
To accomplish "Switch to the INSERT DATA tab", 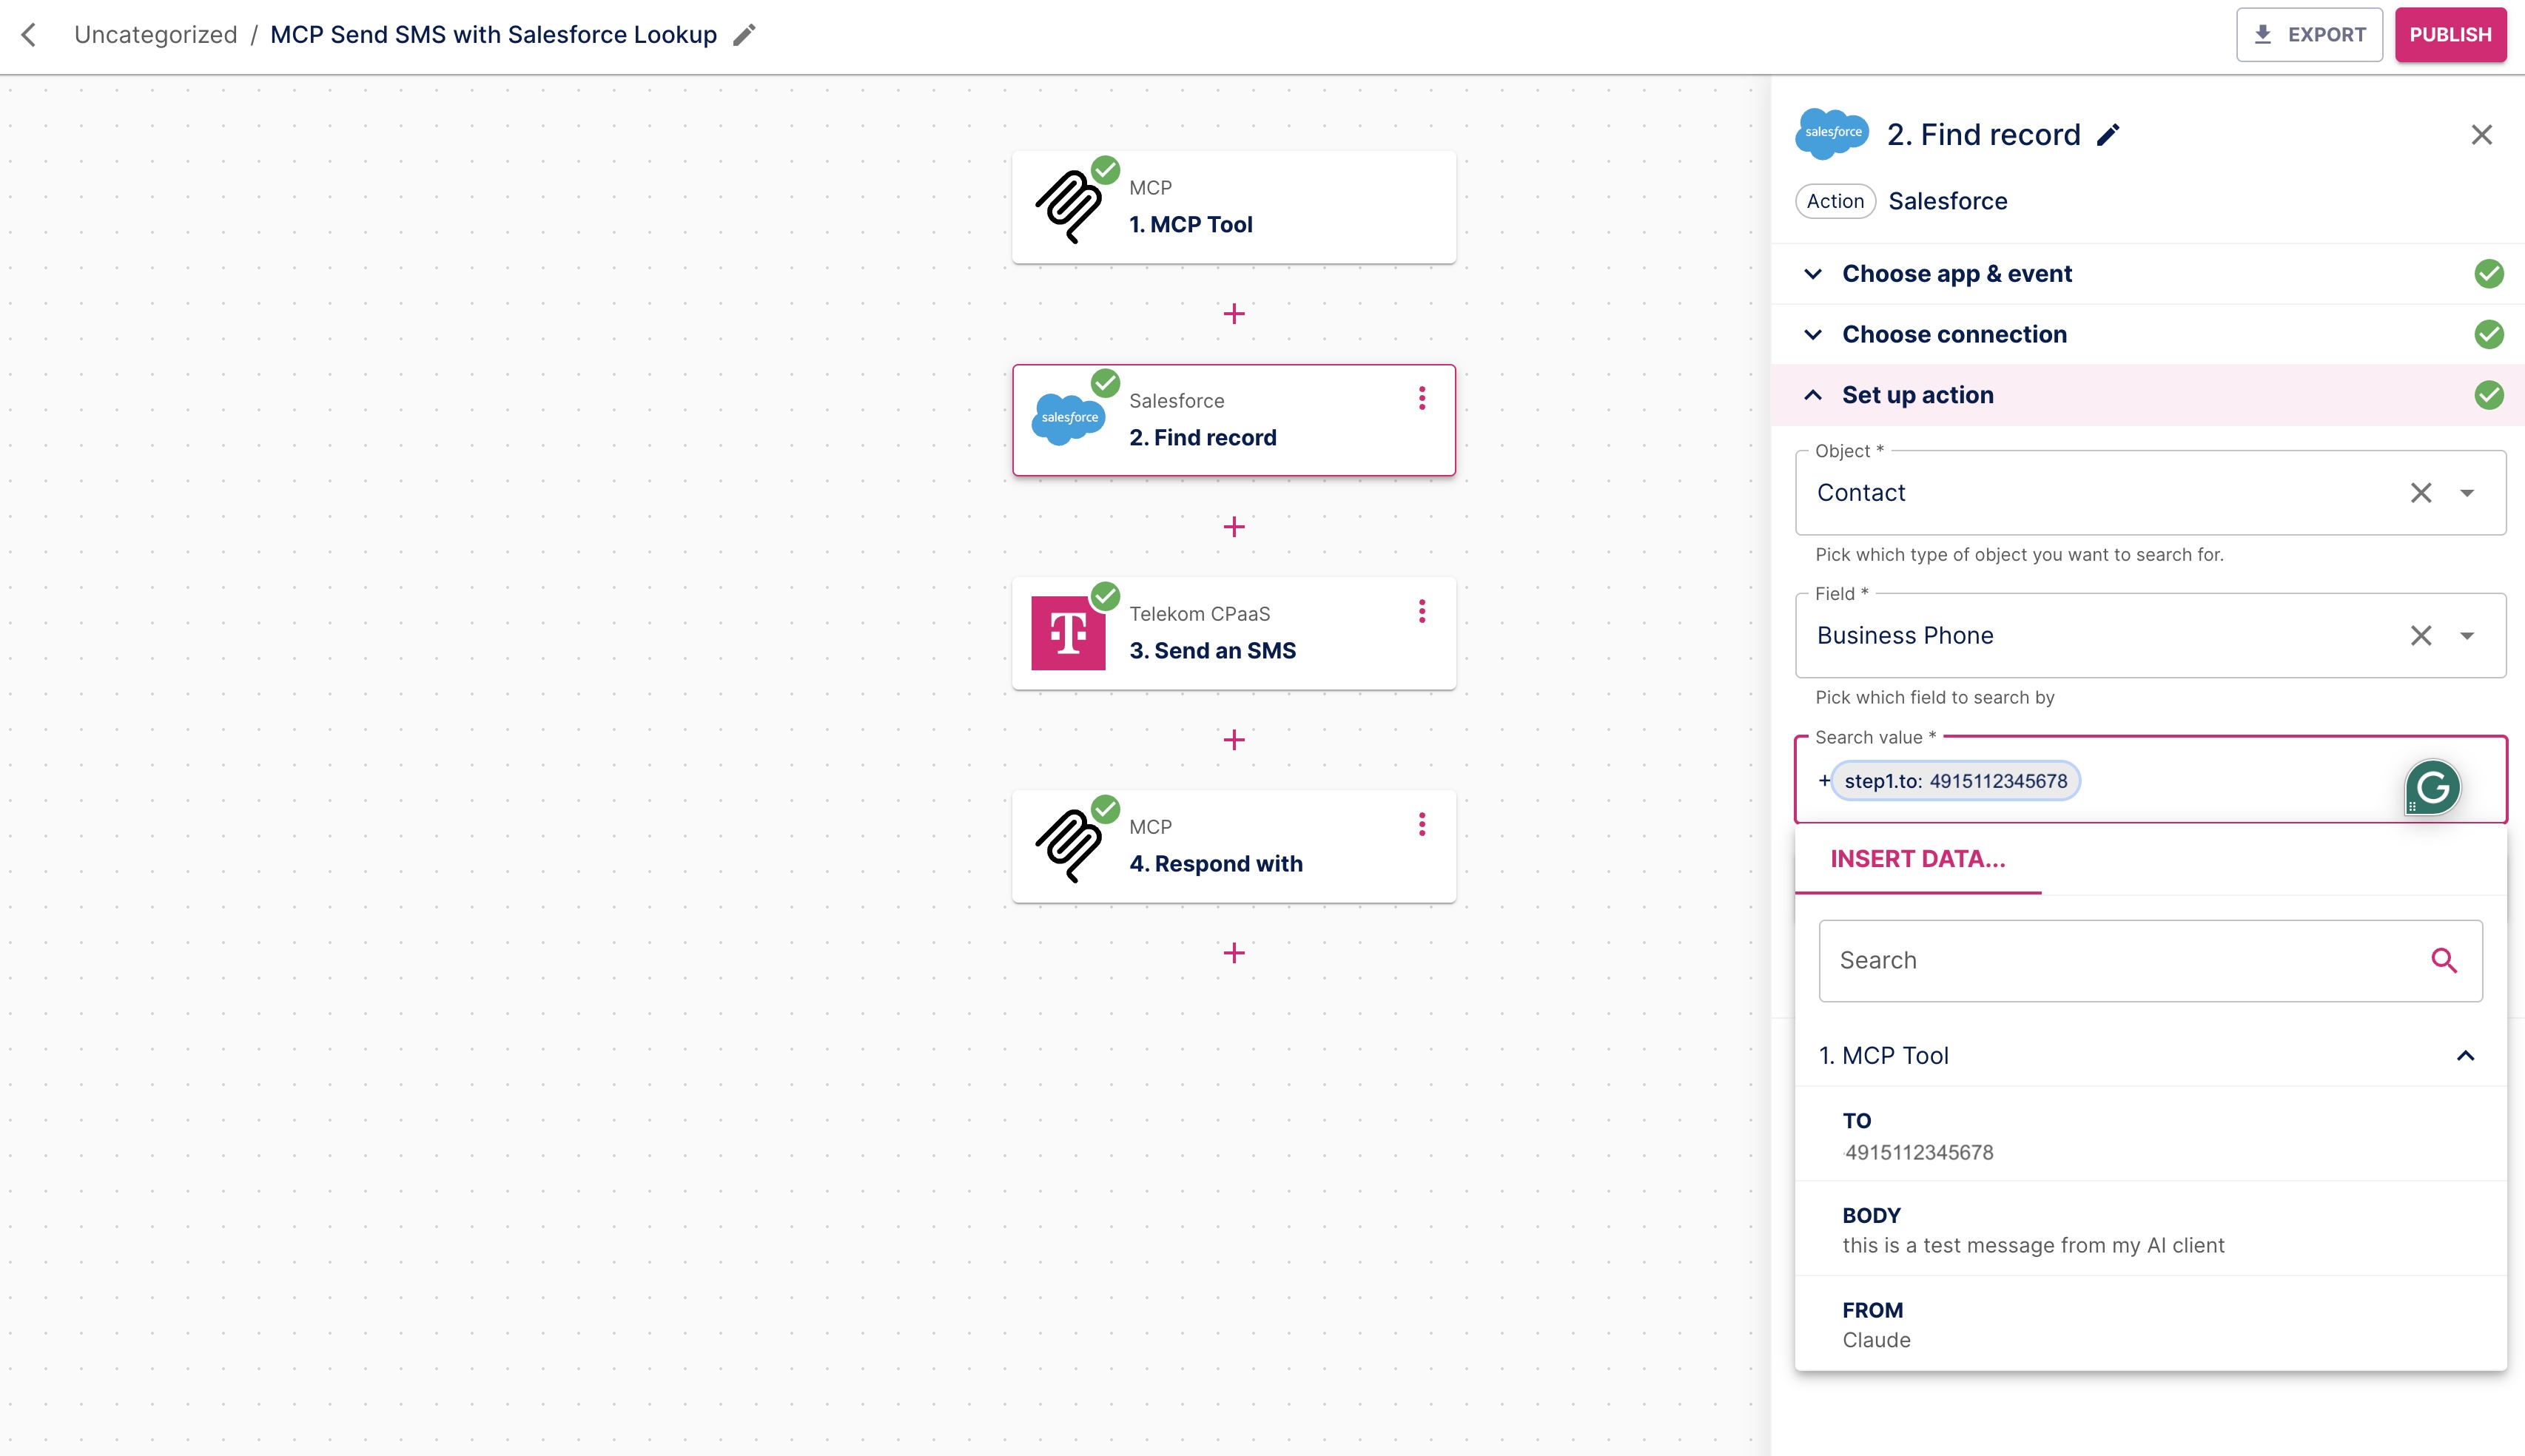I will pos(1917,858).
